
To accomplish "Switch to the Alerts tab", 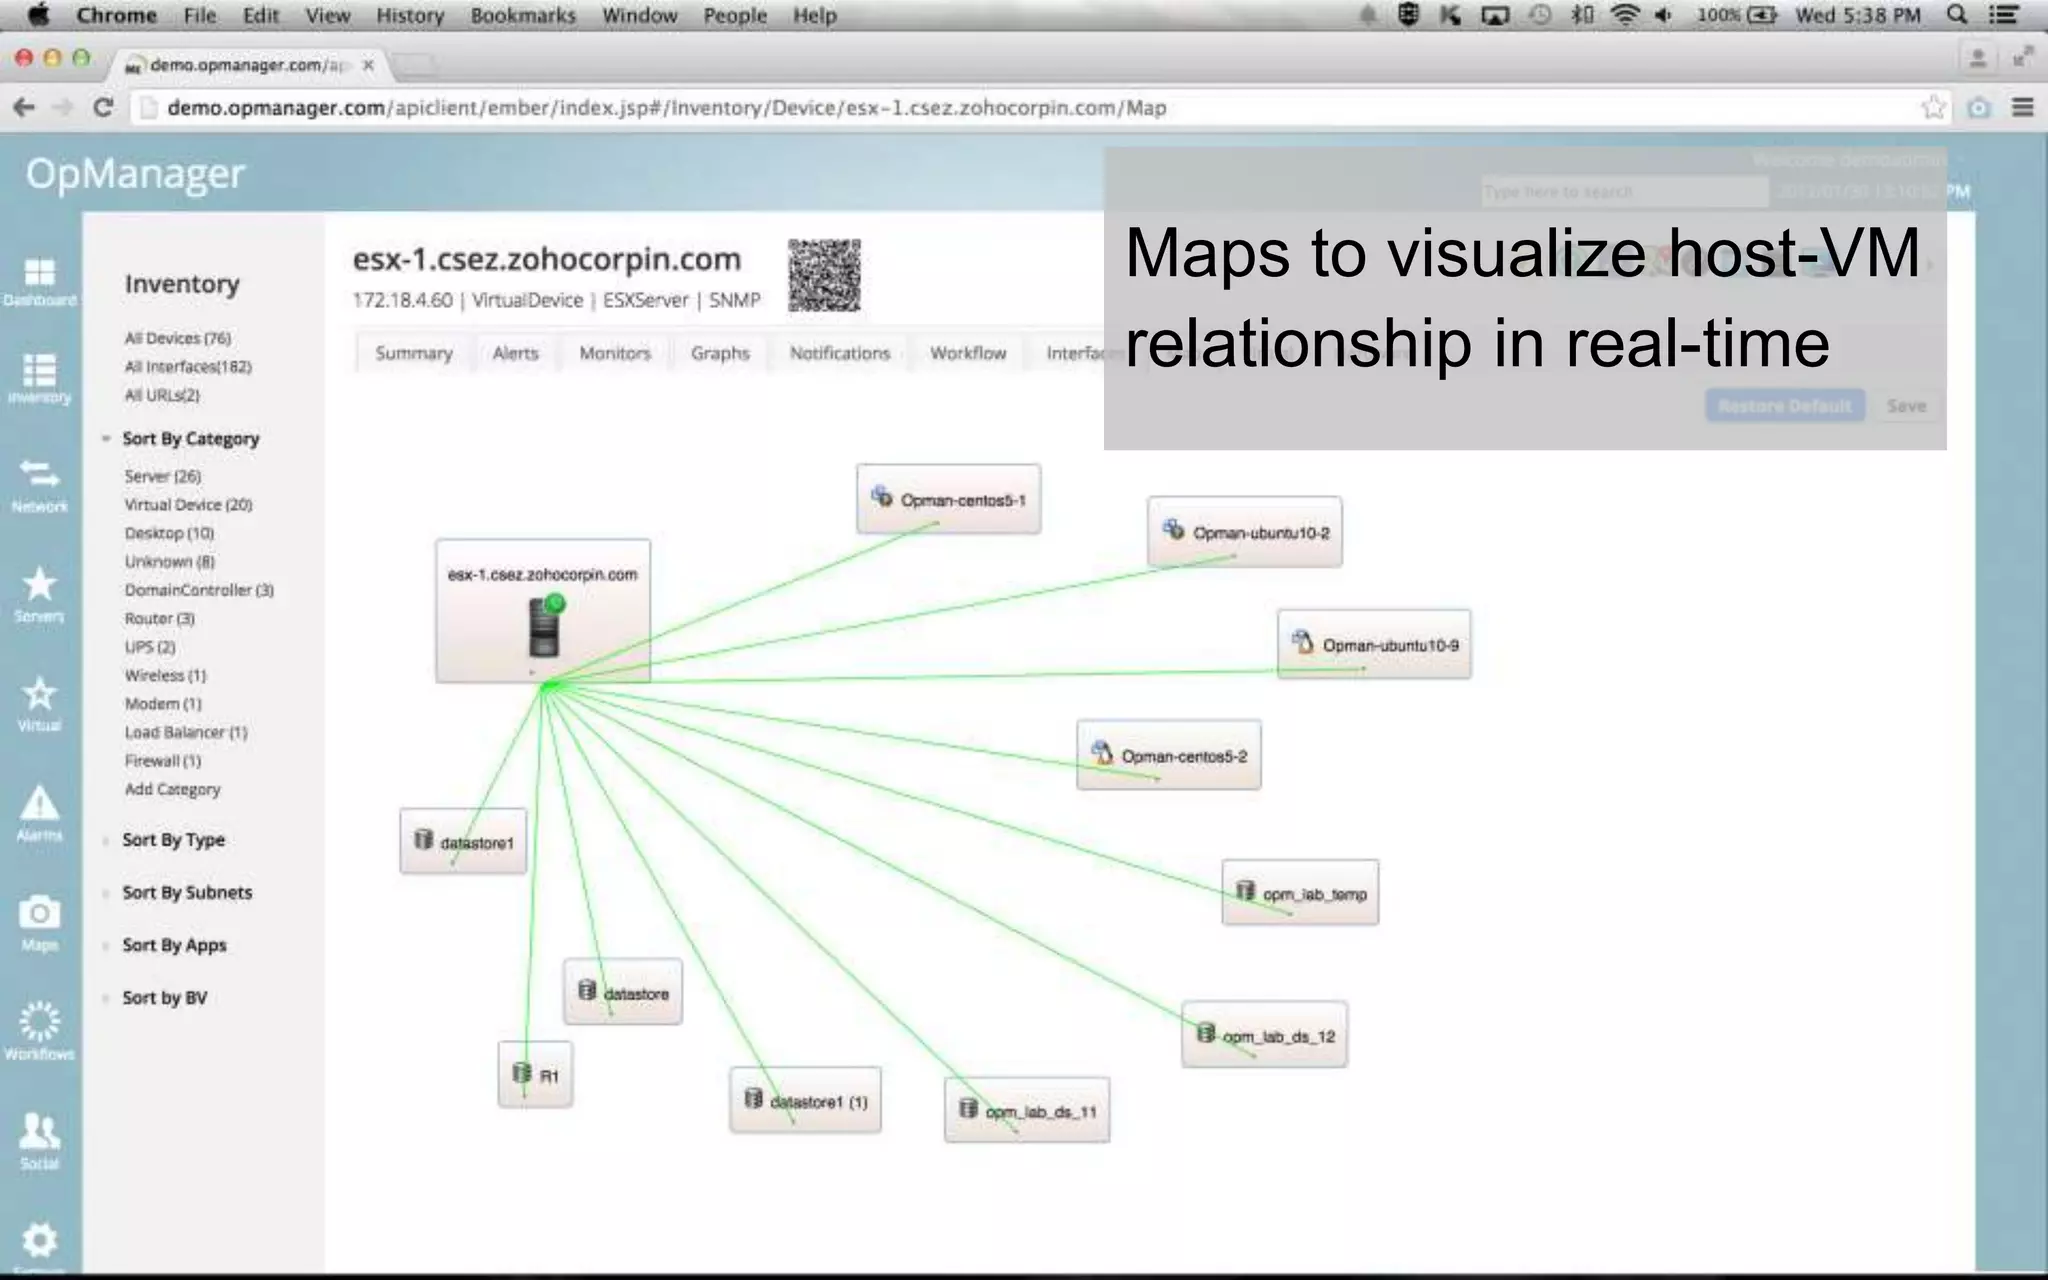I will pos(516,353).
